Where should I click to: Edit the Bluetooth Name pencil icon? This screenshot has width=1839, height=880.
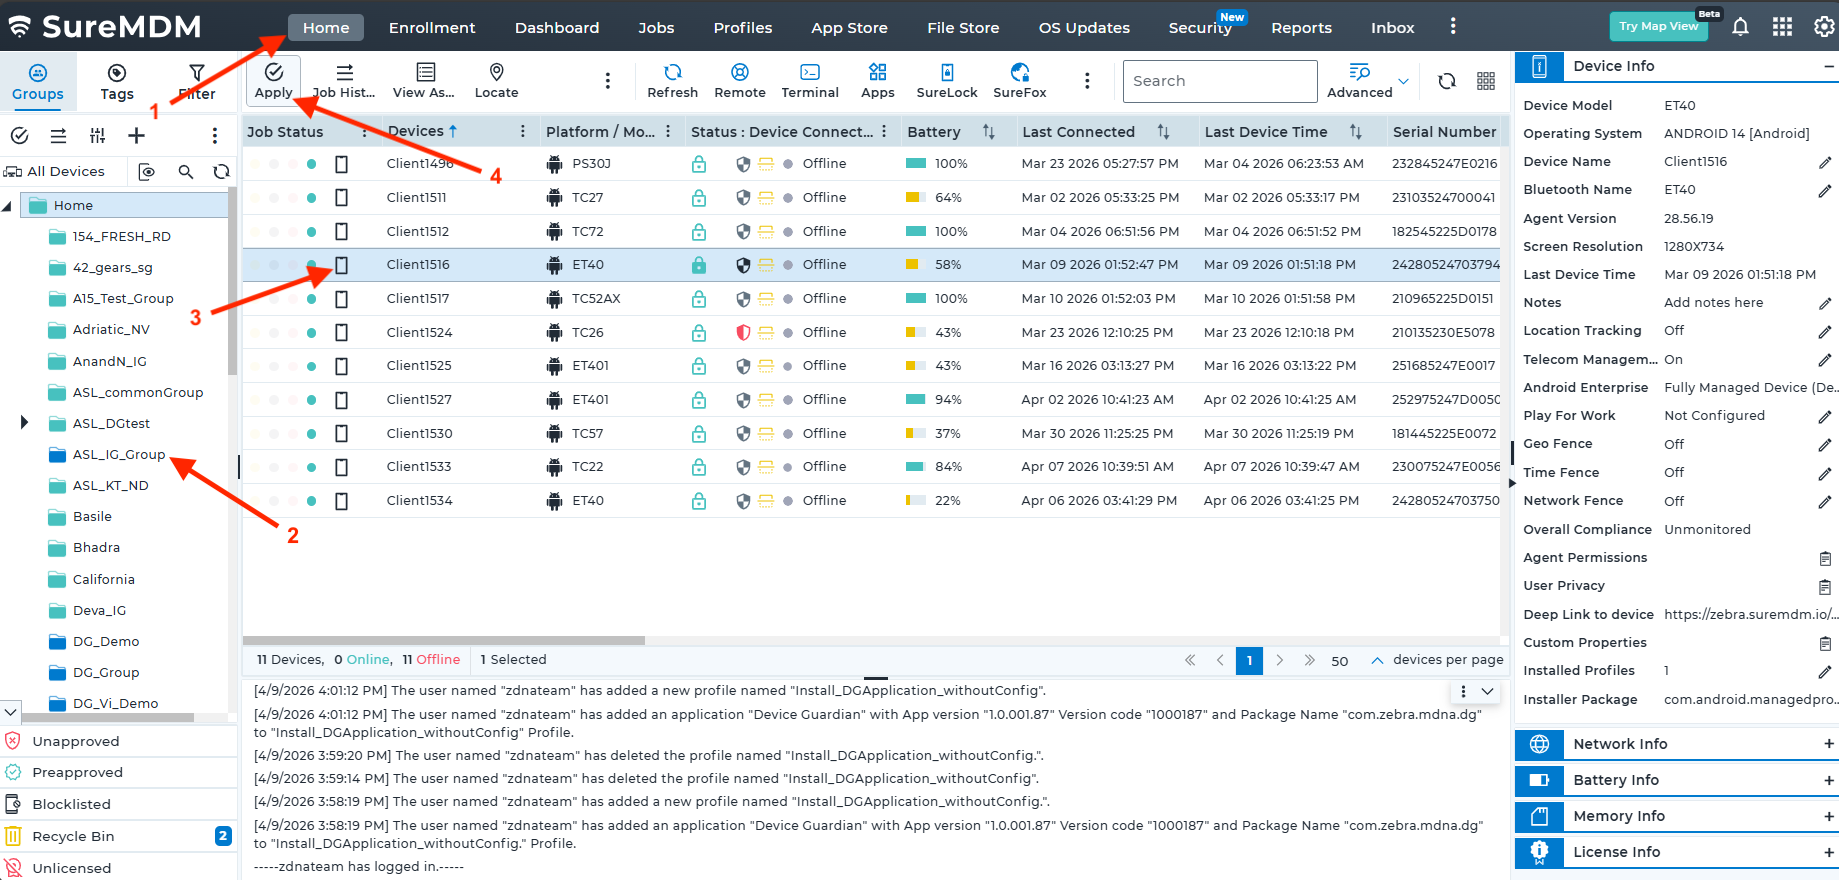[1825, 190]
